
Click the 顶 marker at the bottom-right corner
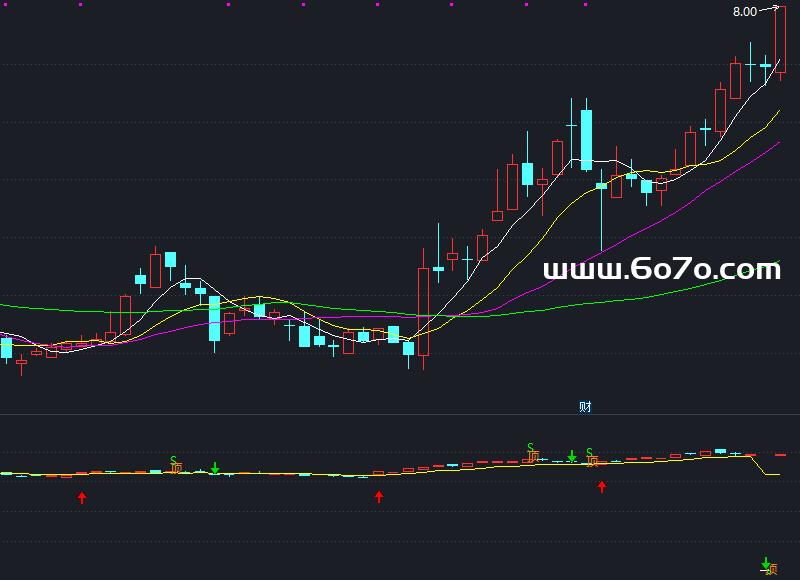(771, 569)
